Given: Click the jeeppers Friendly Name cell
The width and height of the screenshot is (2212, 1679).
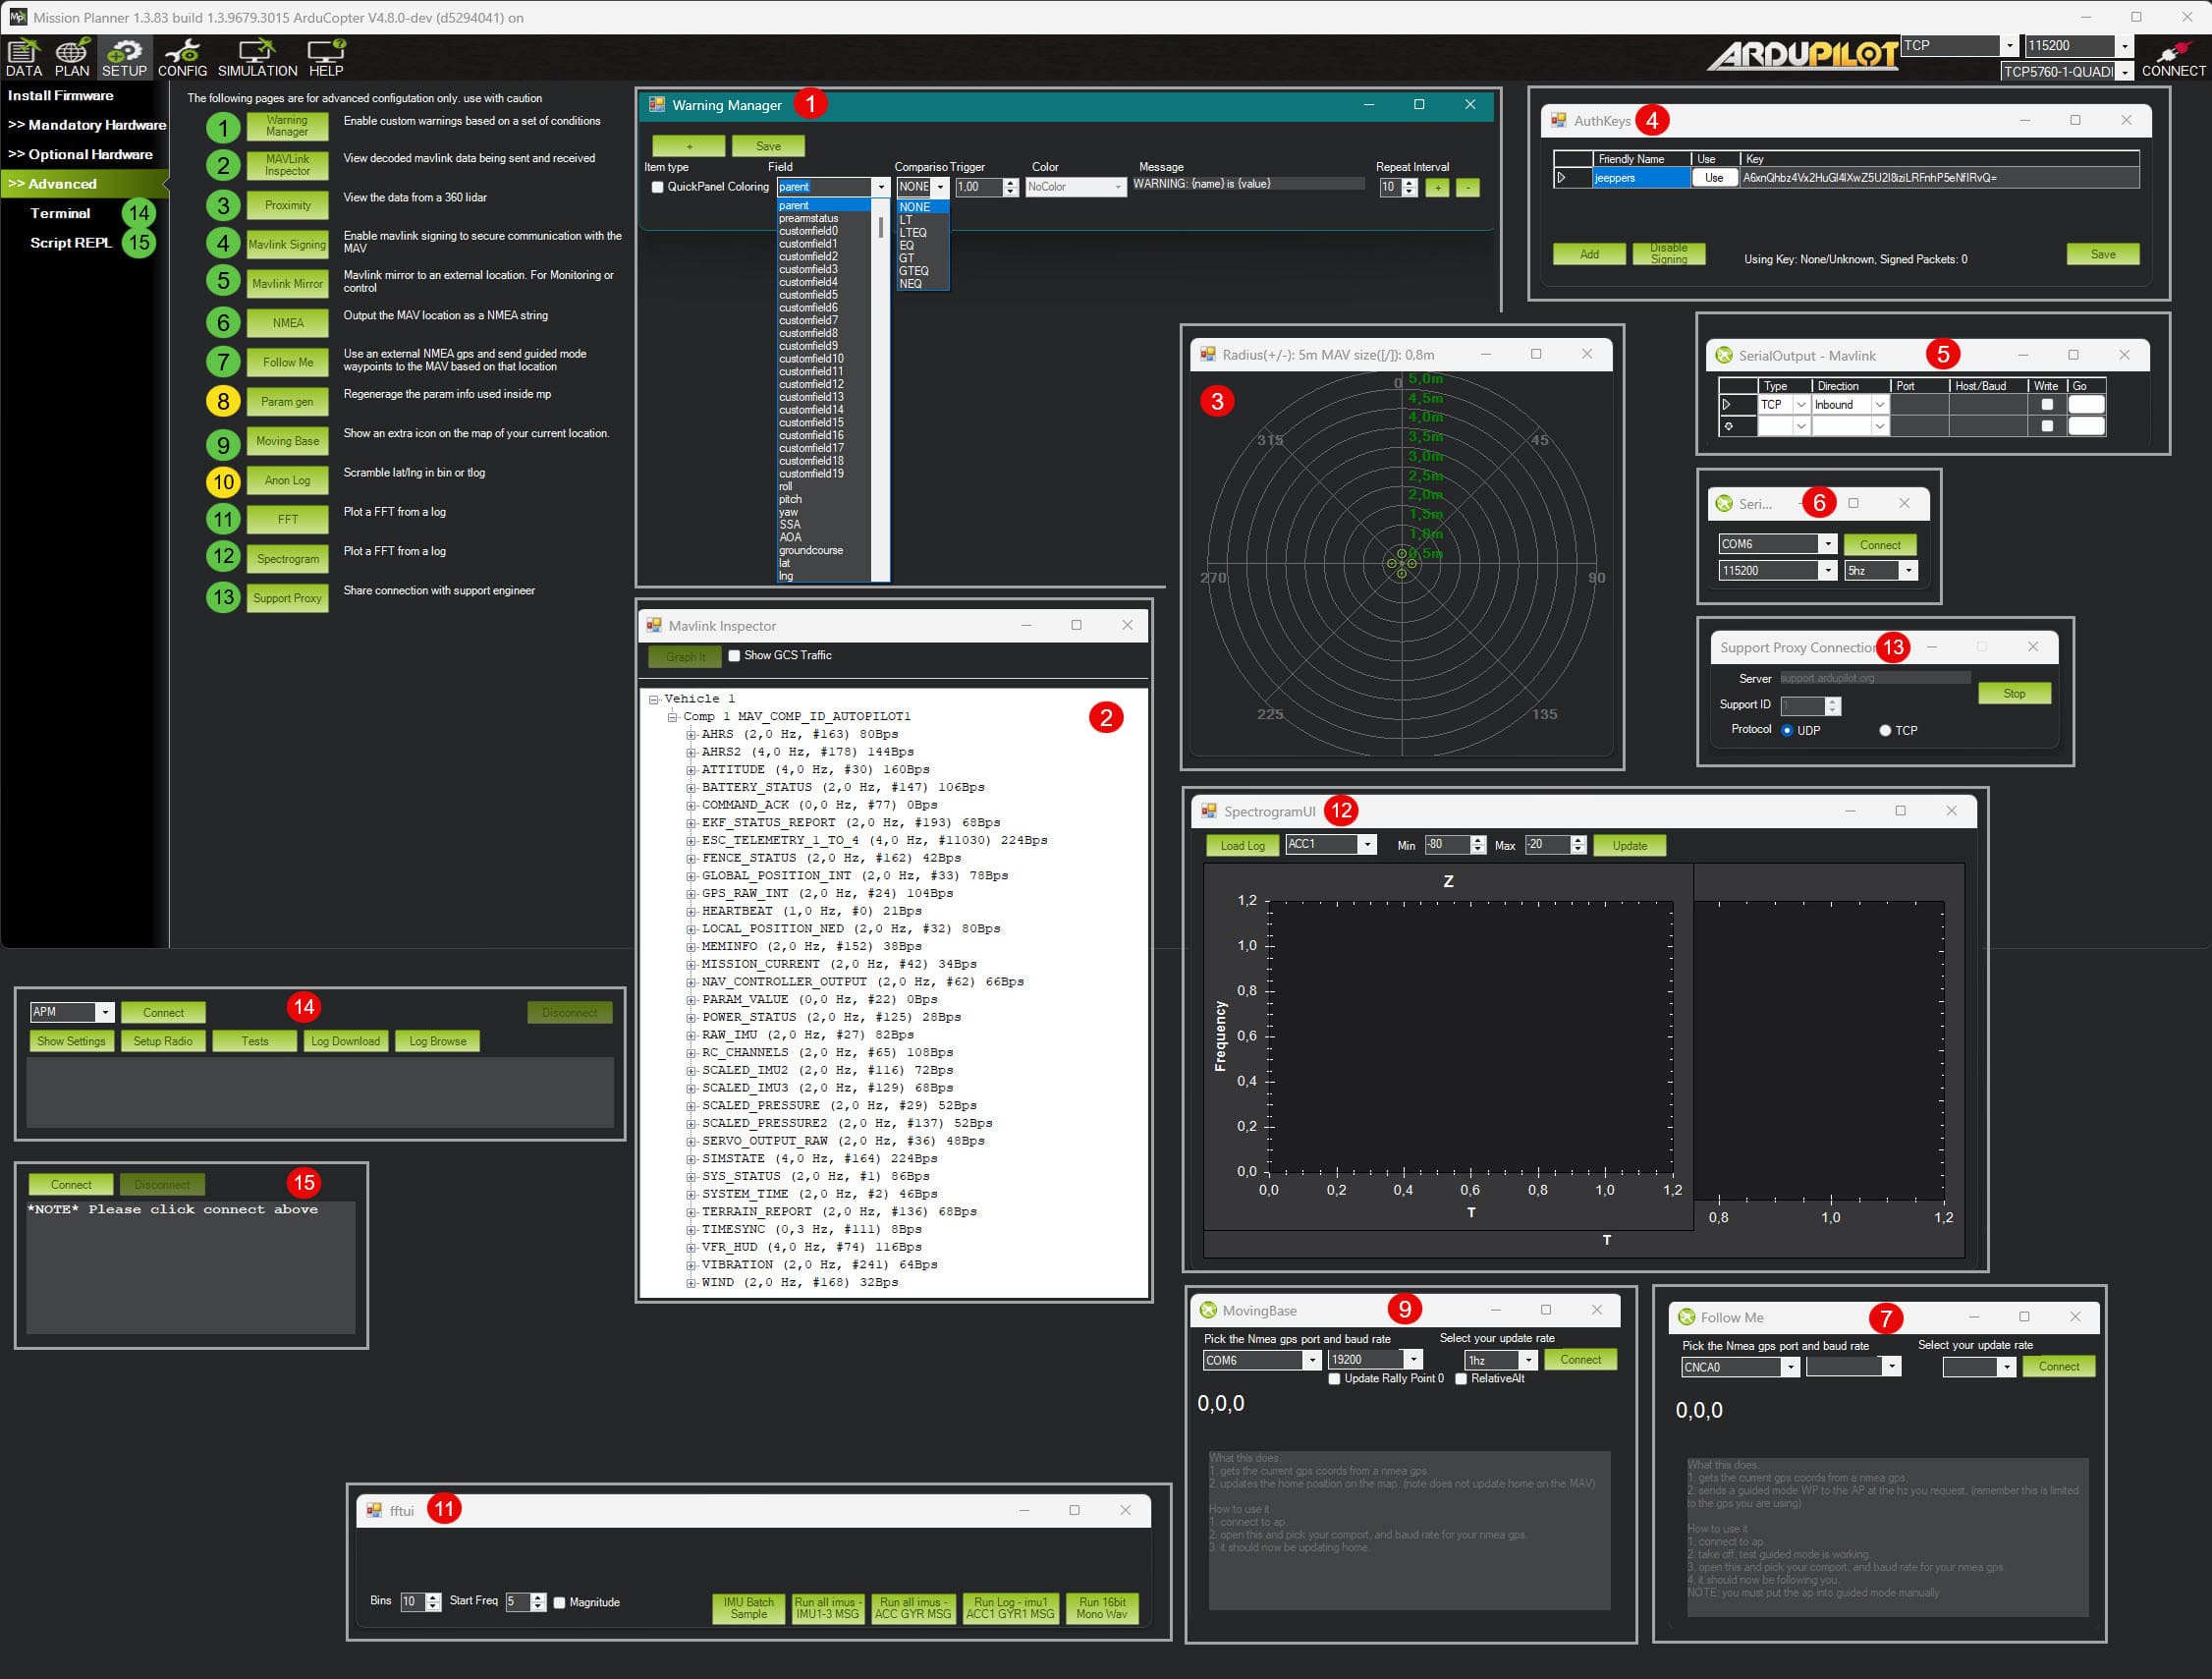Looking at the screenshot, I should pos(1641,178).
